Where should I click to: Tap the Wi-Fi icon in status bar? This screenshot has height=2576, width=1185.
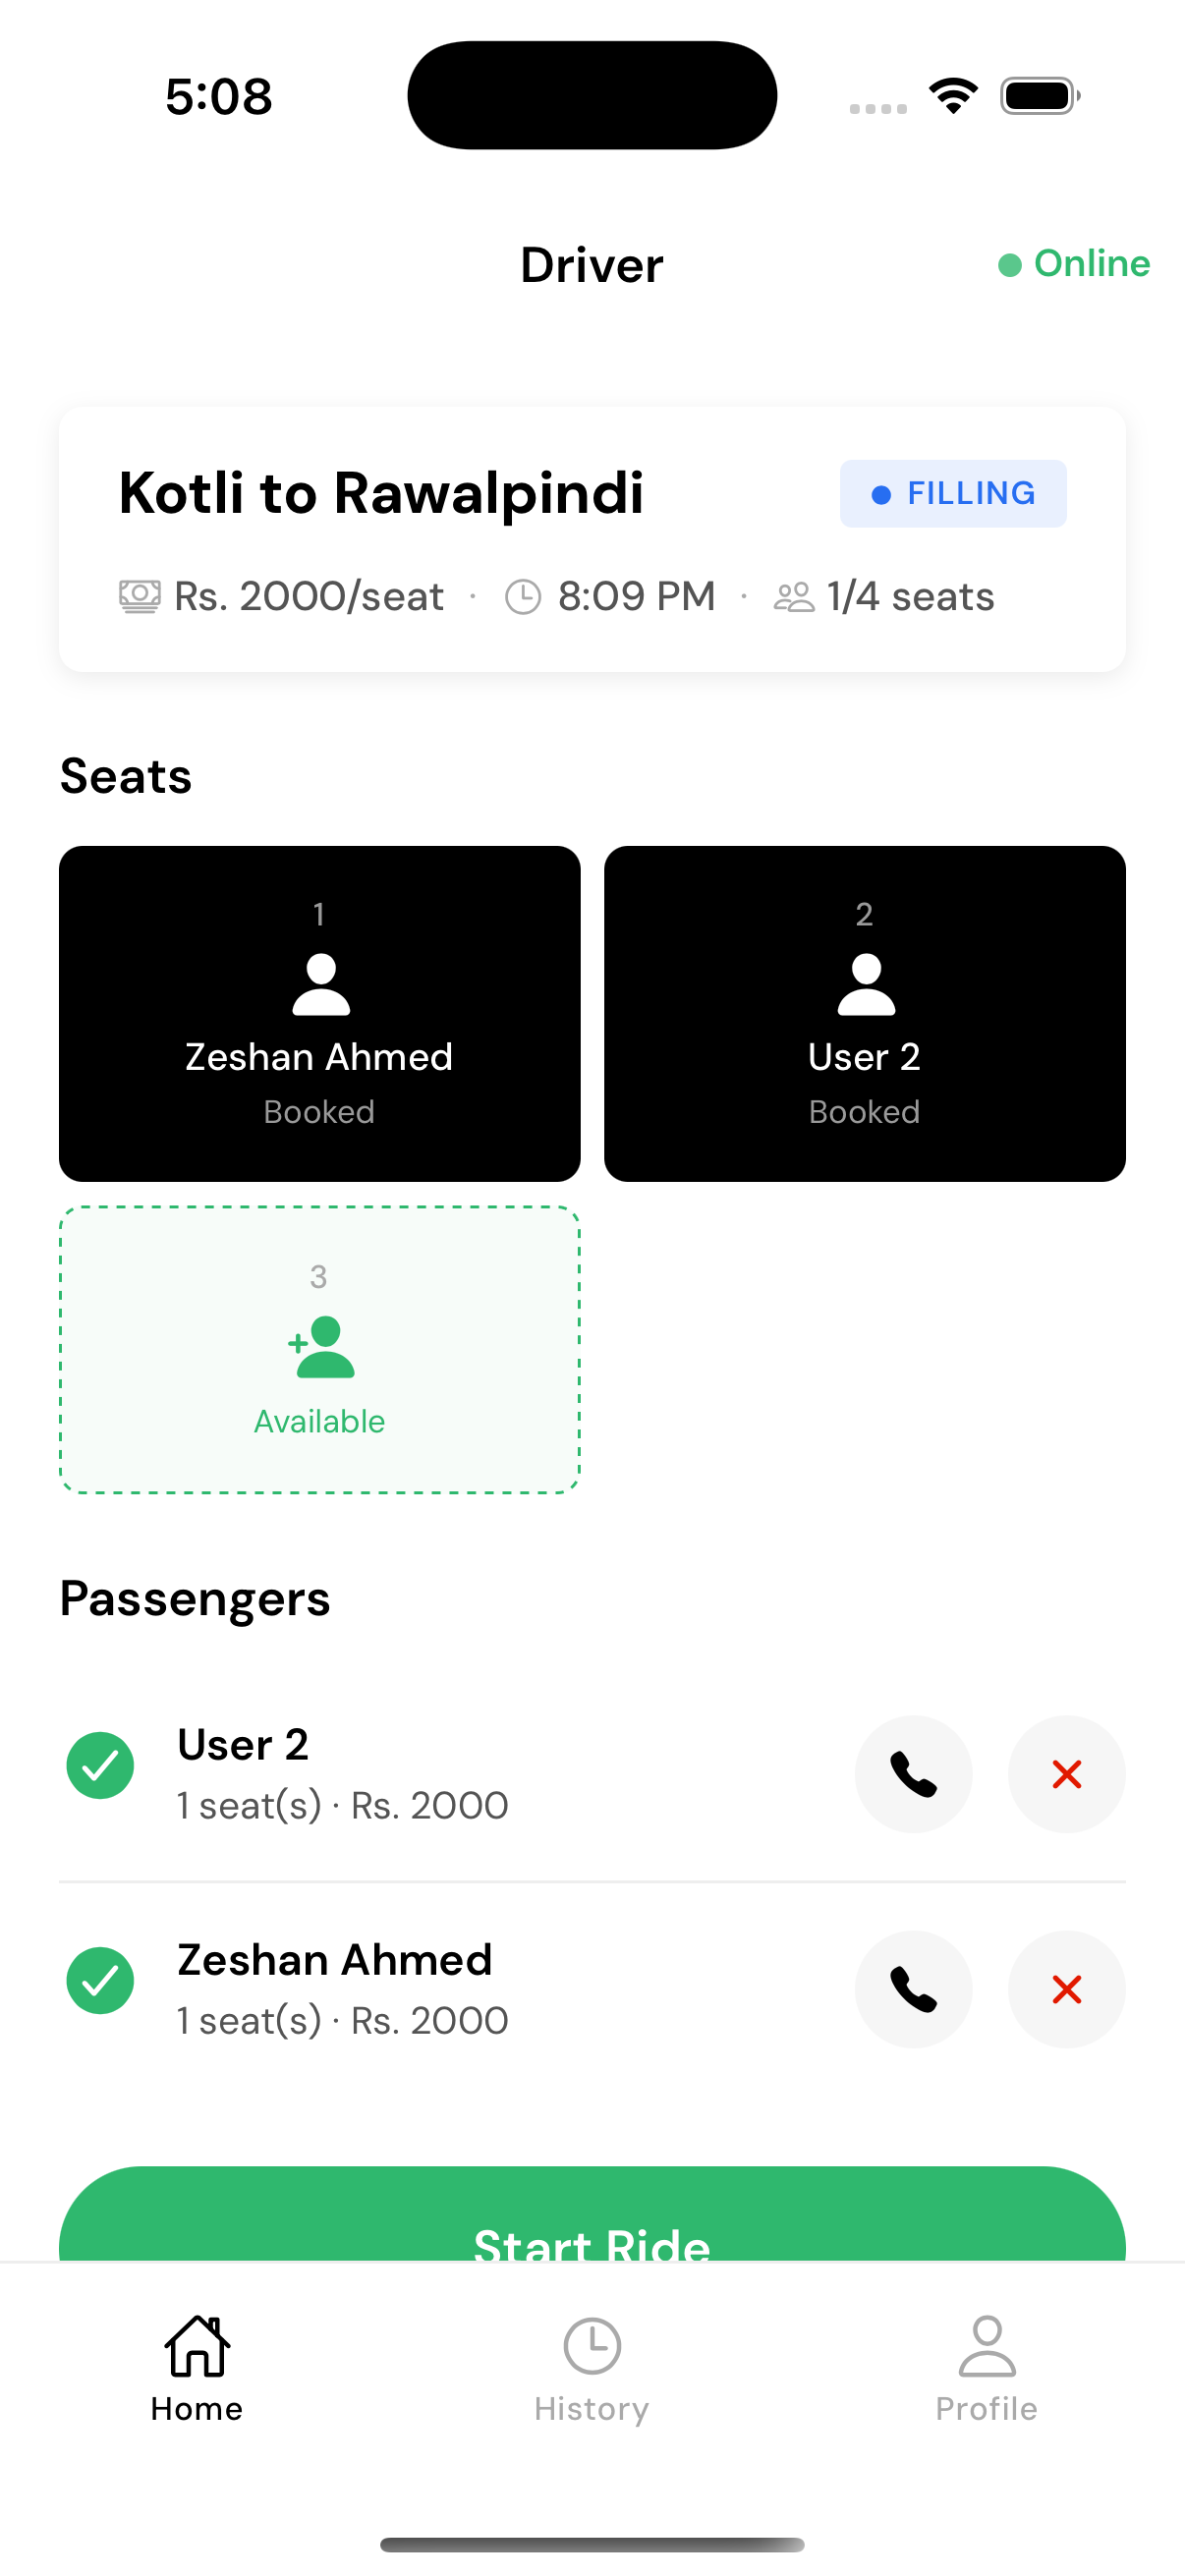point(953,96)
